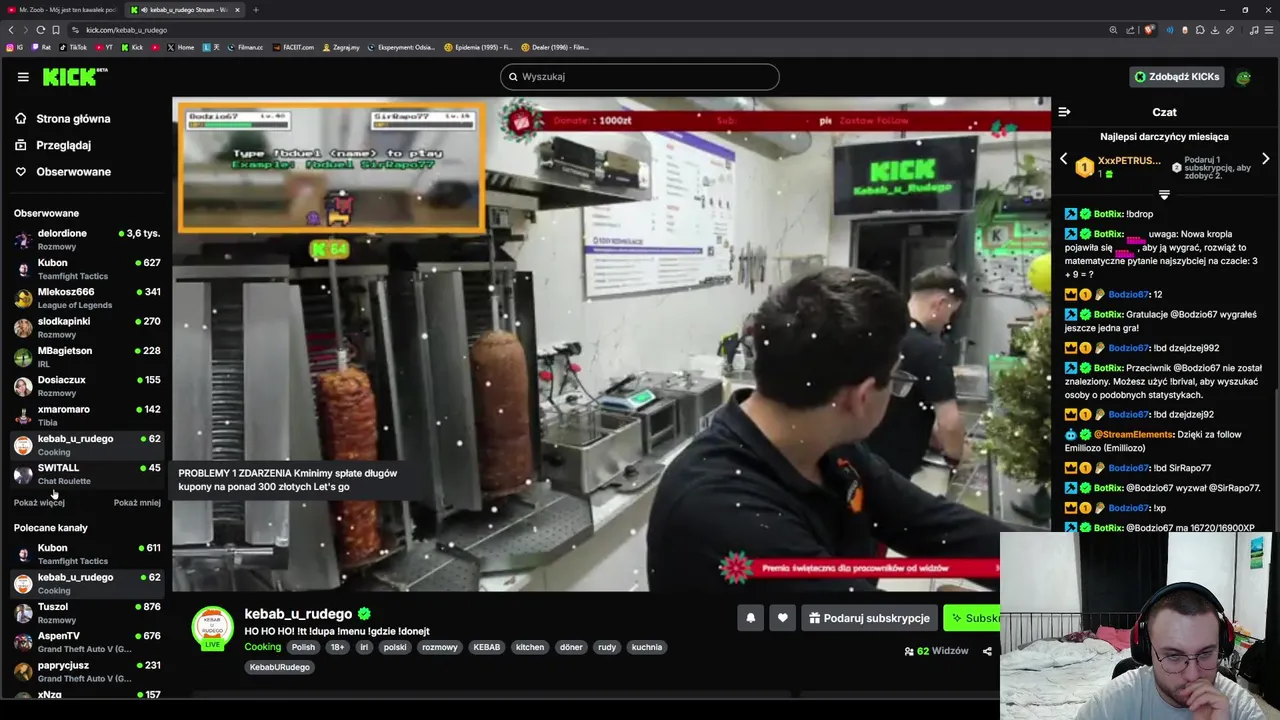Open delordione channel in followed list

pos(87,239)
